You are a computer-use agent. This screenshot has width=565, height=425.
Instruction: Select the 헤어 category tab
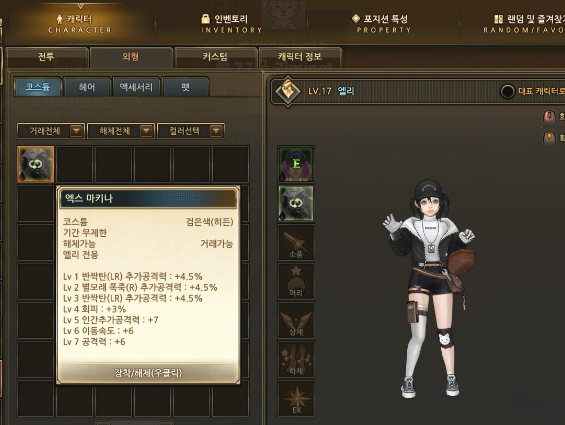click(x=87, y=87)
